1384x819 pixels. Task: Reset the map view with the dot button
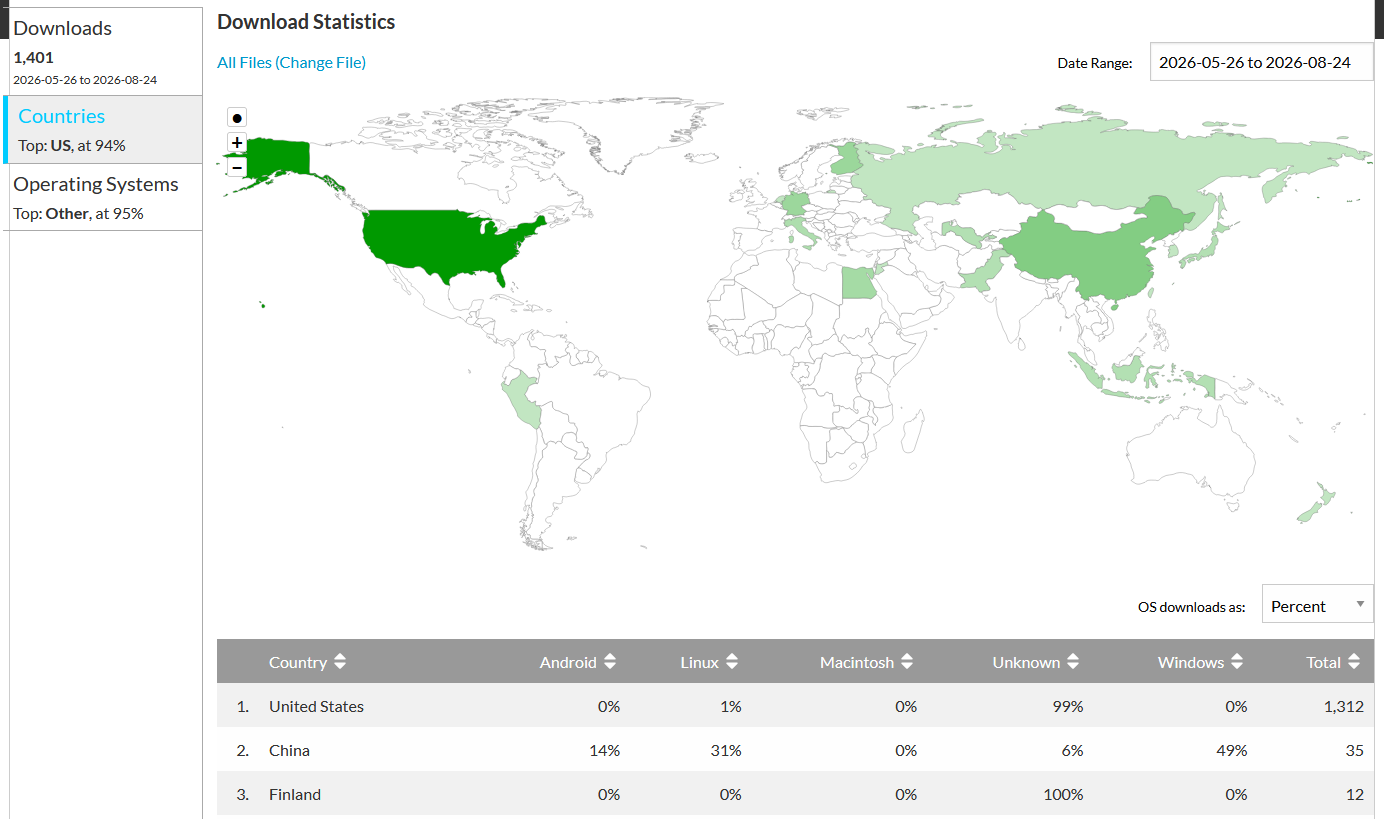pyautogui.click(x=237, y=117)
